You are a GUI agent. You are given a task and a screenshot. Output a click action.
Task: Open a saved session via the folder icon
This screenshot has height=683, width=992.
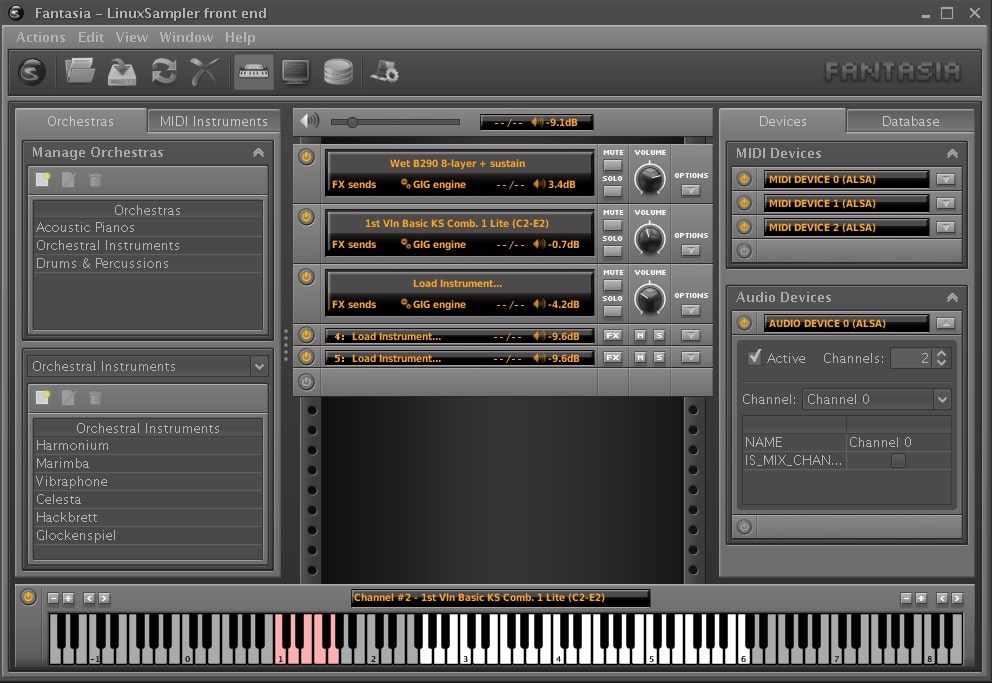point(80,72)
